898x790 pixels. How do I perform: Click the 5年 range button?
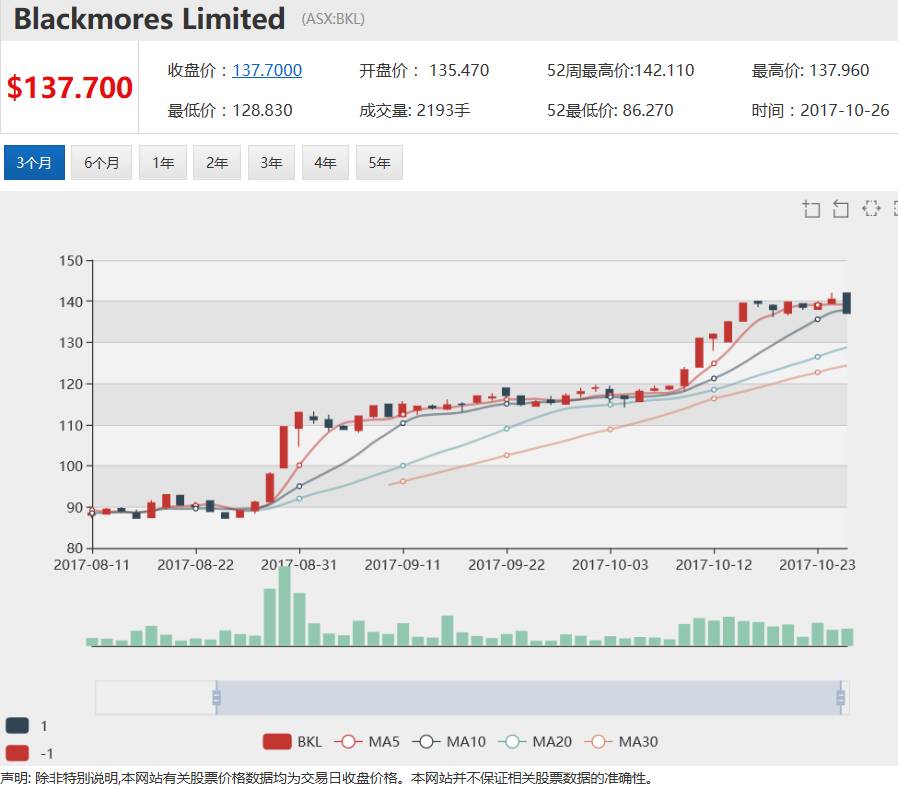coord(379,163)
